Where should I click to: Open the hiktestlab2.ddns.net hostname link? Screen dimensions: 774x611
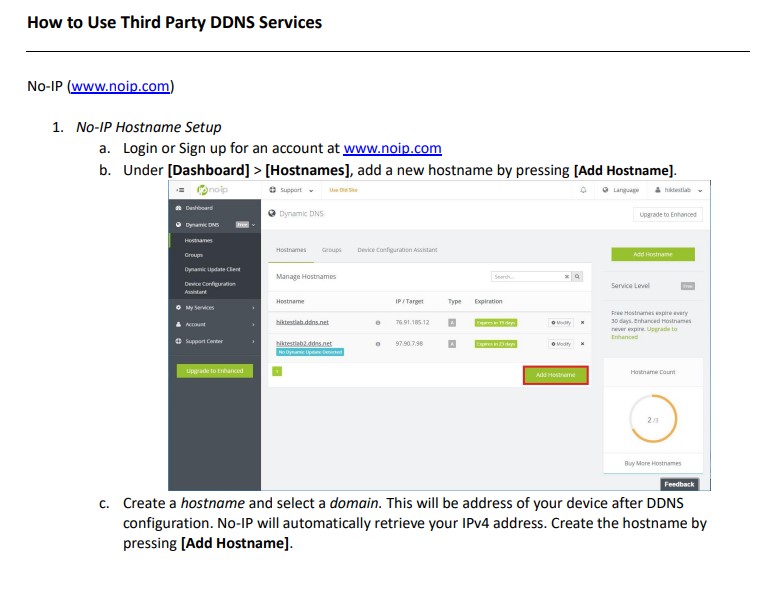pyautogui.click(x=304, y=343)
